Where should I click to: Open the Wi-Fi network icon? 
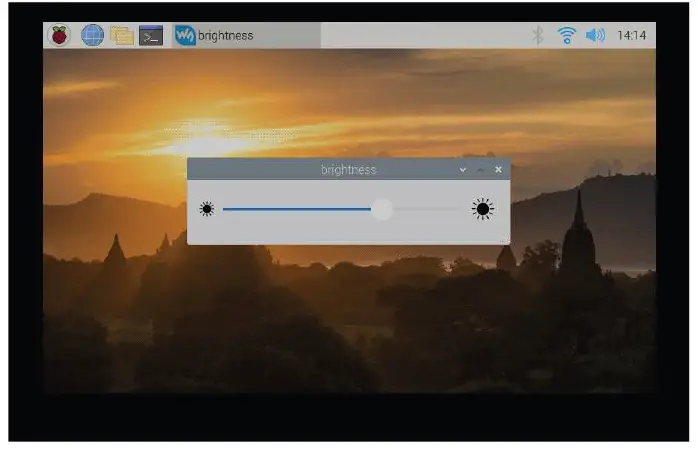[x=567, y=36]
